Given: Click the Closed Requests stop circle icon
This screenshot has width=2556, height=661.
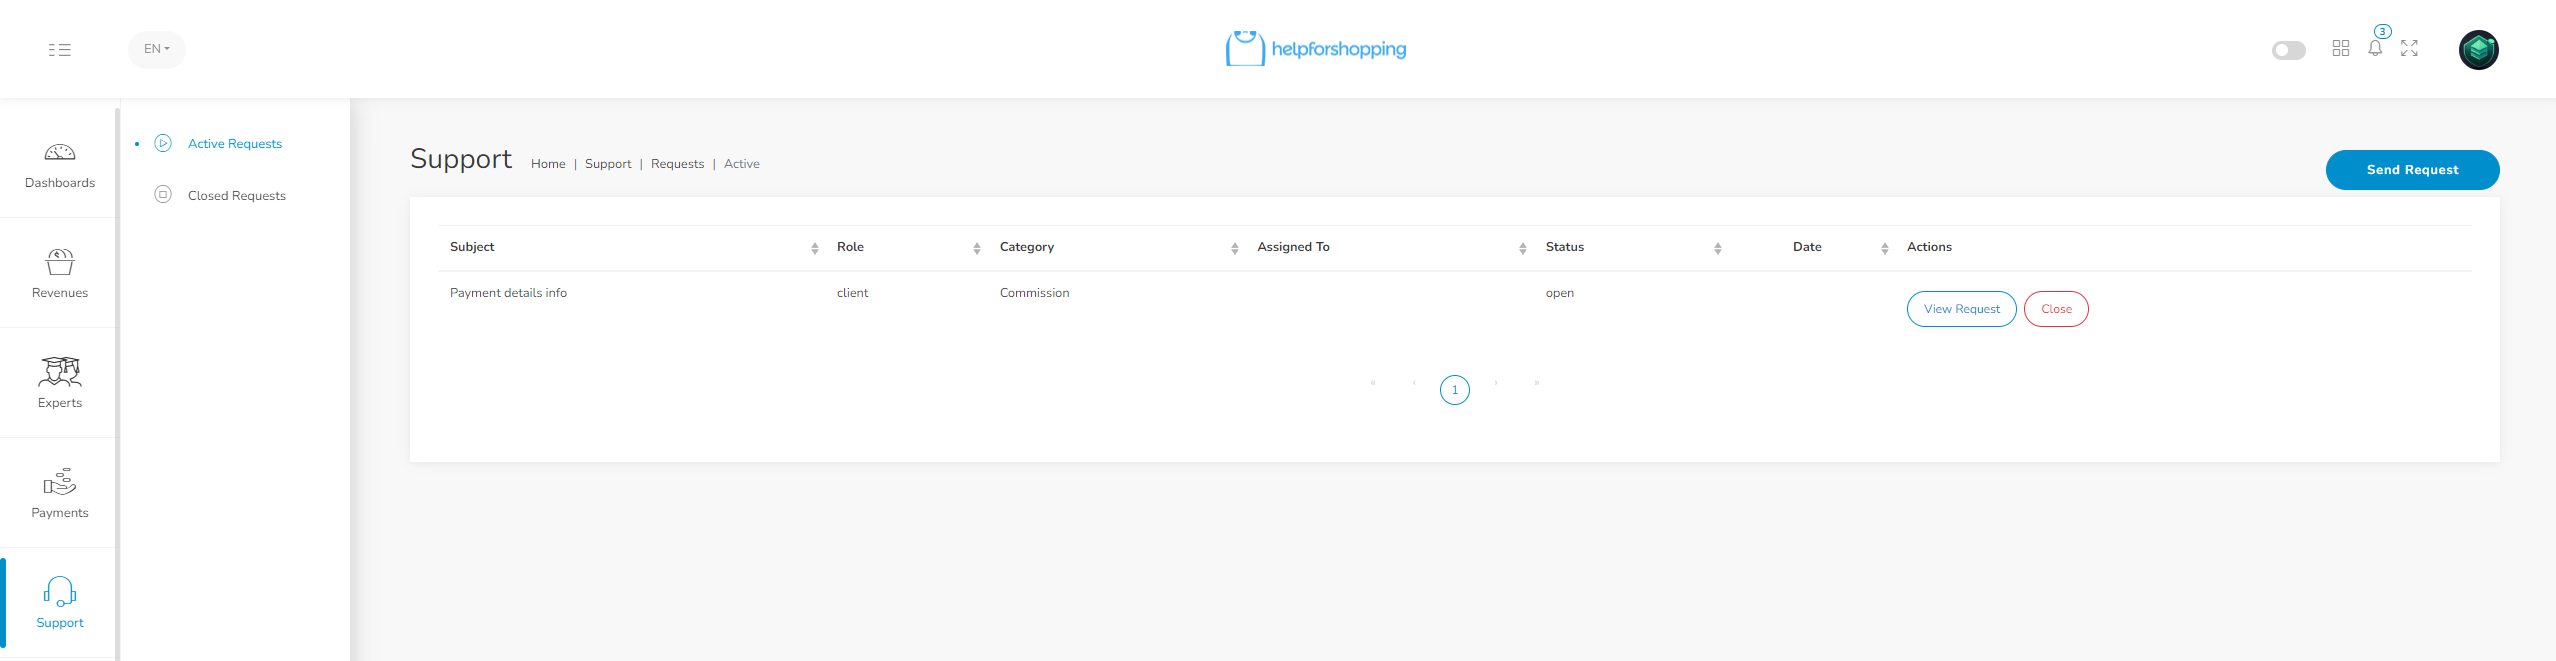Looking at the screenshot, I should pos(163,194).
